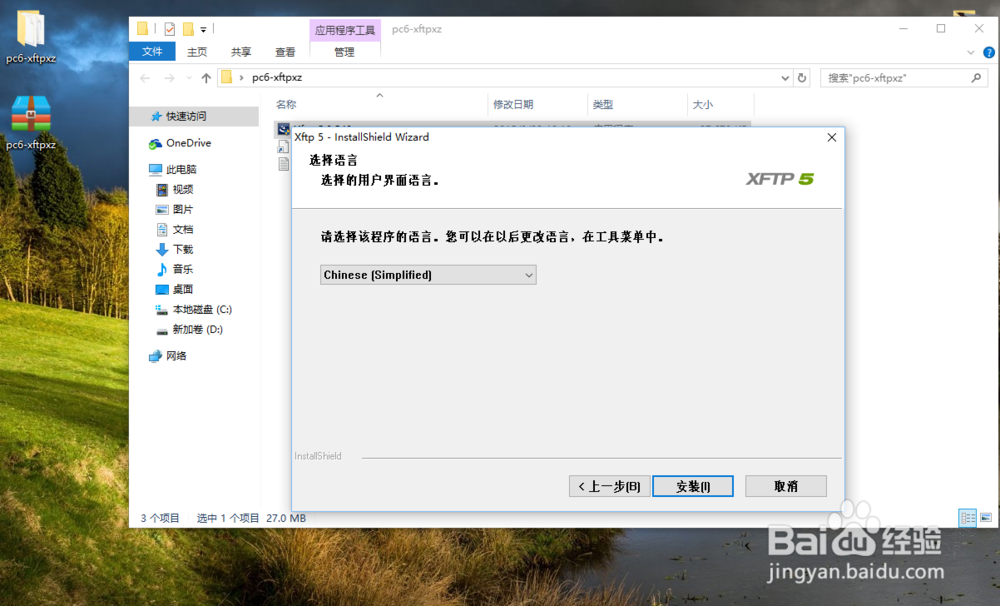
Task: Select 网络 in navigation pane
Action: point(176,356)
